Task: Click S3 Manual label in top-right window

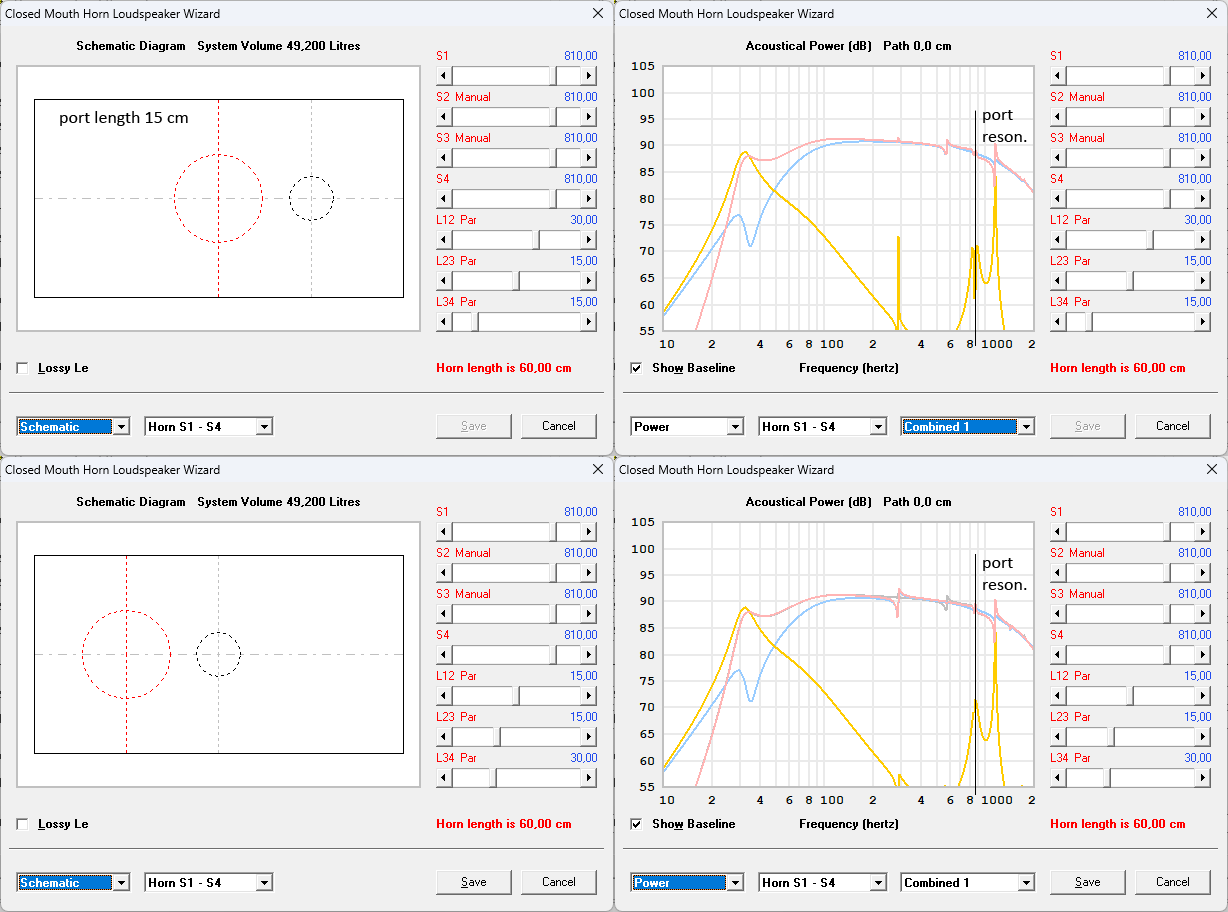Action: [1077, 138]
